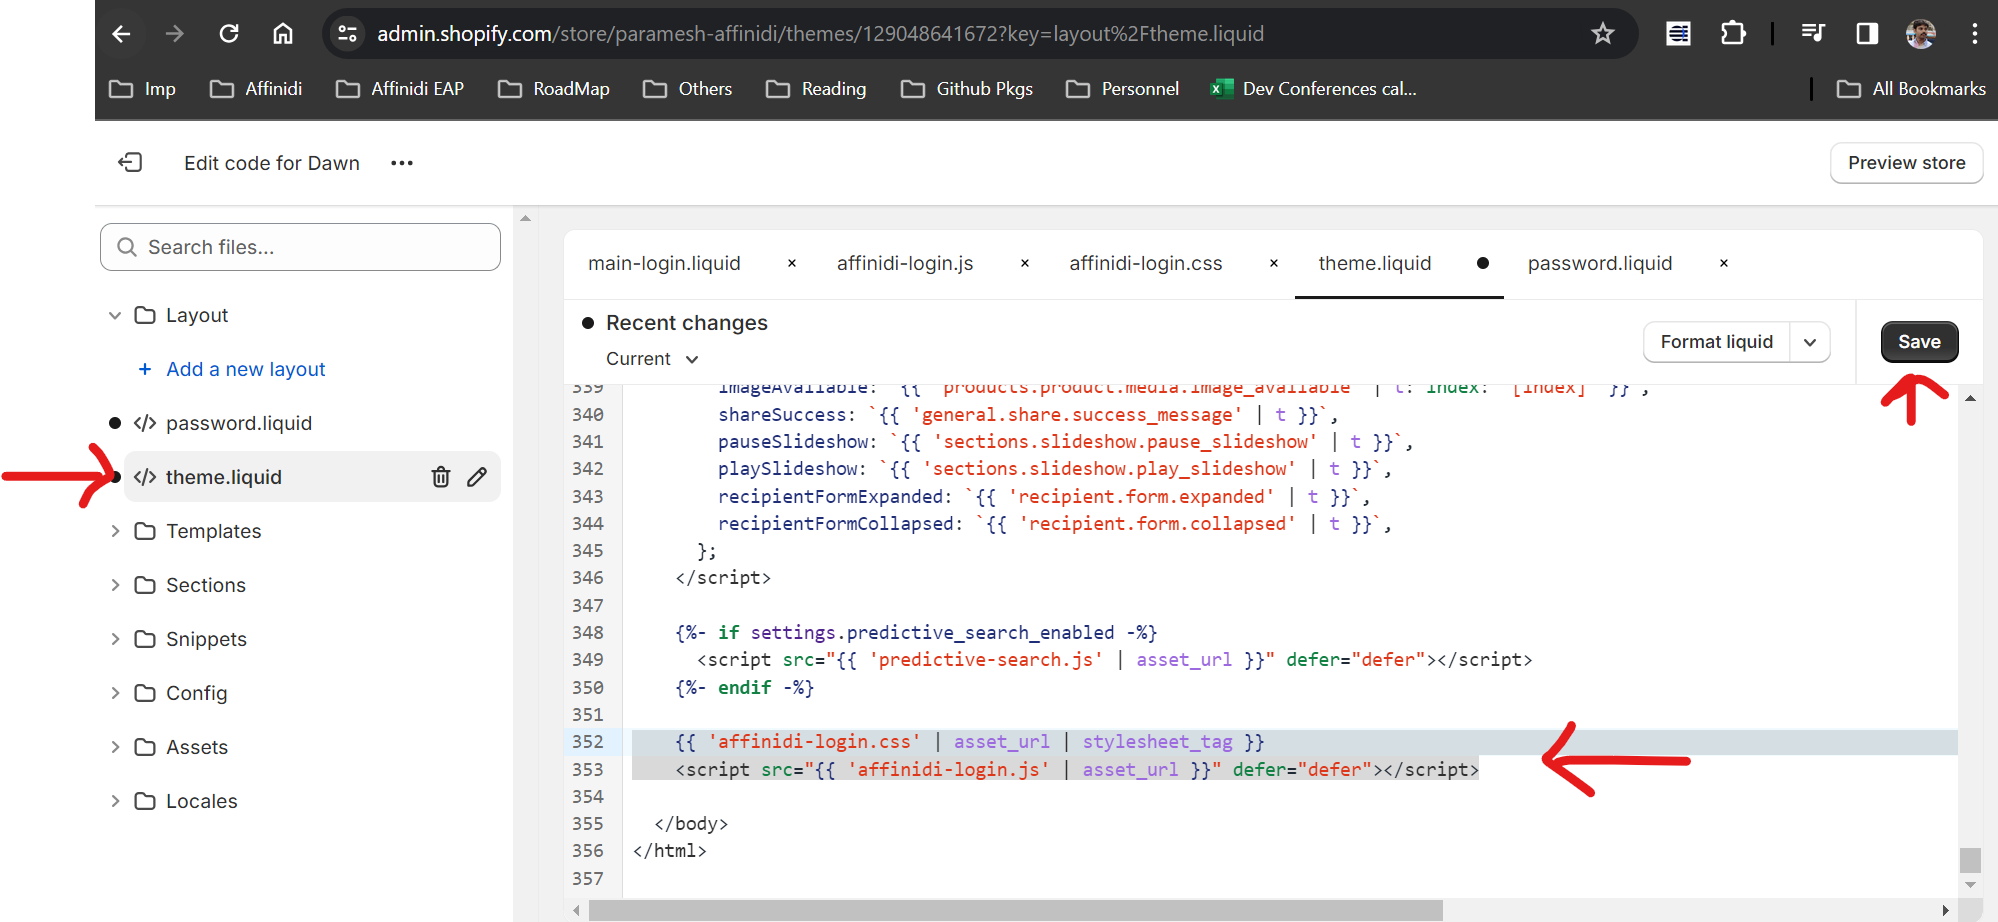This screenshot has height=922, width=1998.
Task: Open the All Bookmarks folder
Action: click(x=1911, y=89)
